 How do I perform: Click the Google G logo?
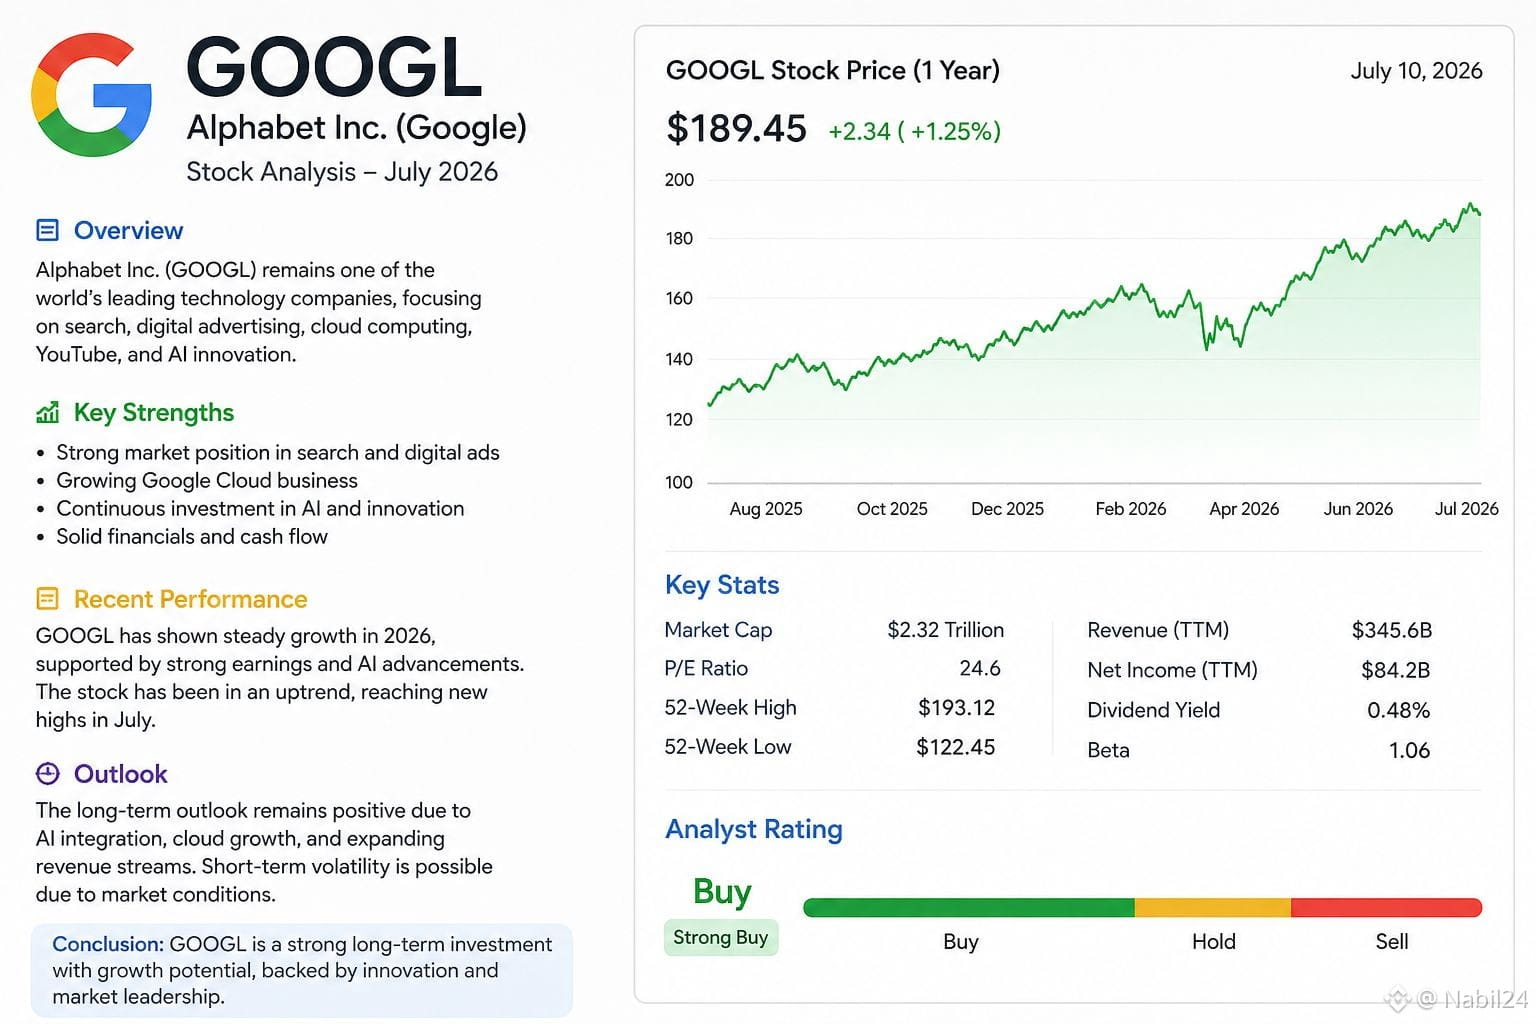(x=91, y=95)
